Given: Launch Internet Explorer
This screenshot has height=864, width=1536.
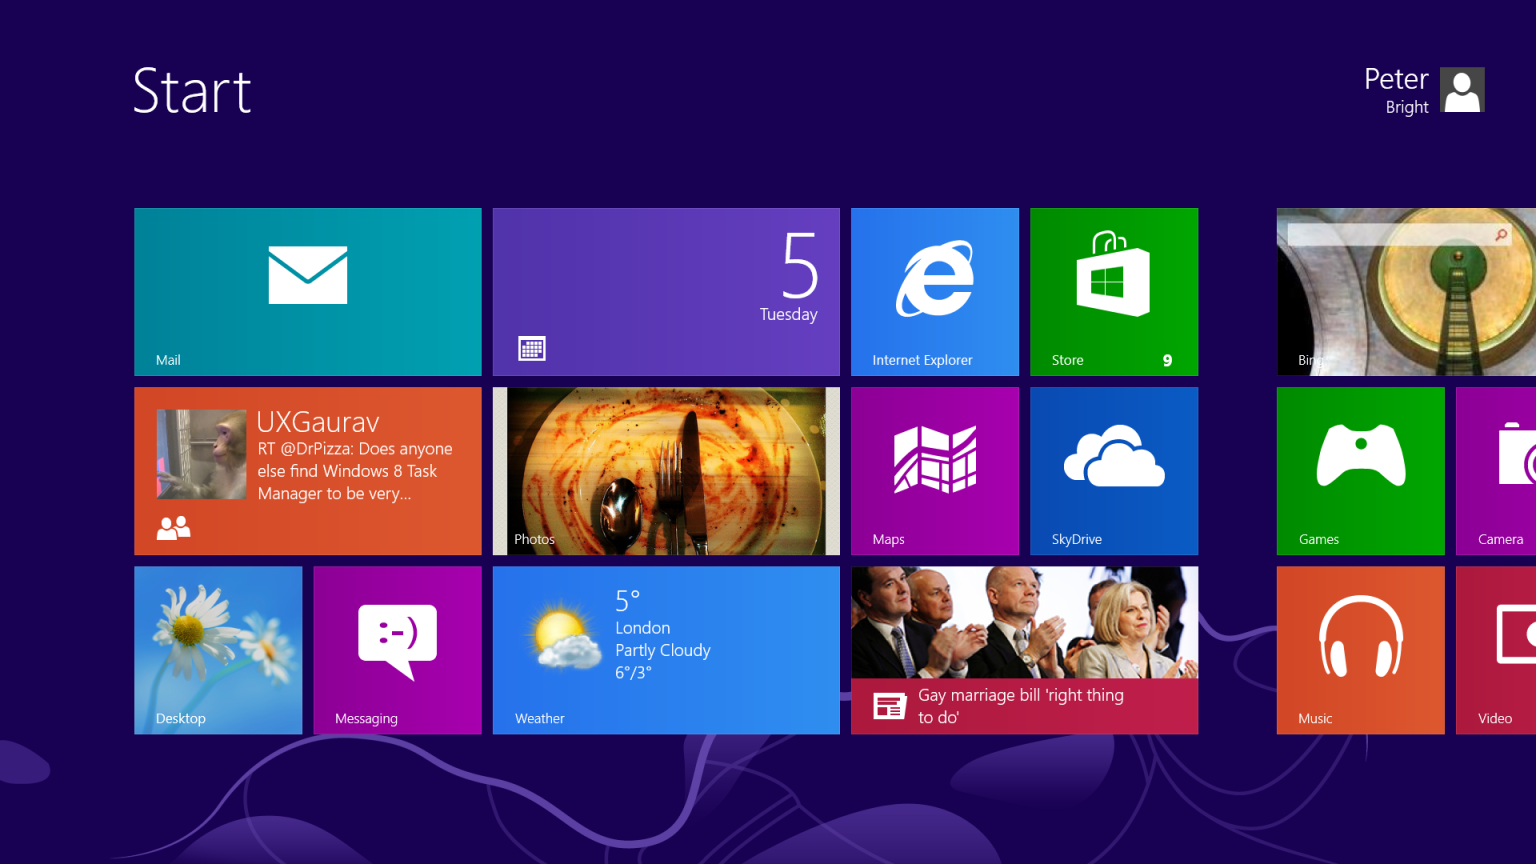Looking at the screenshot, I should (934, 291).
